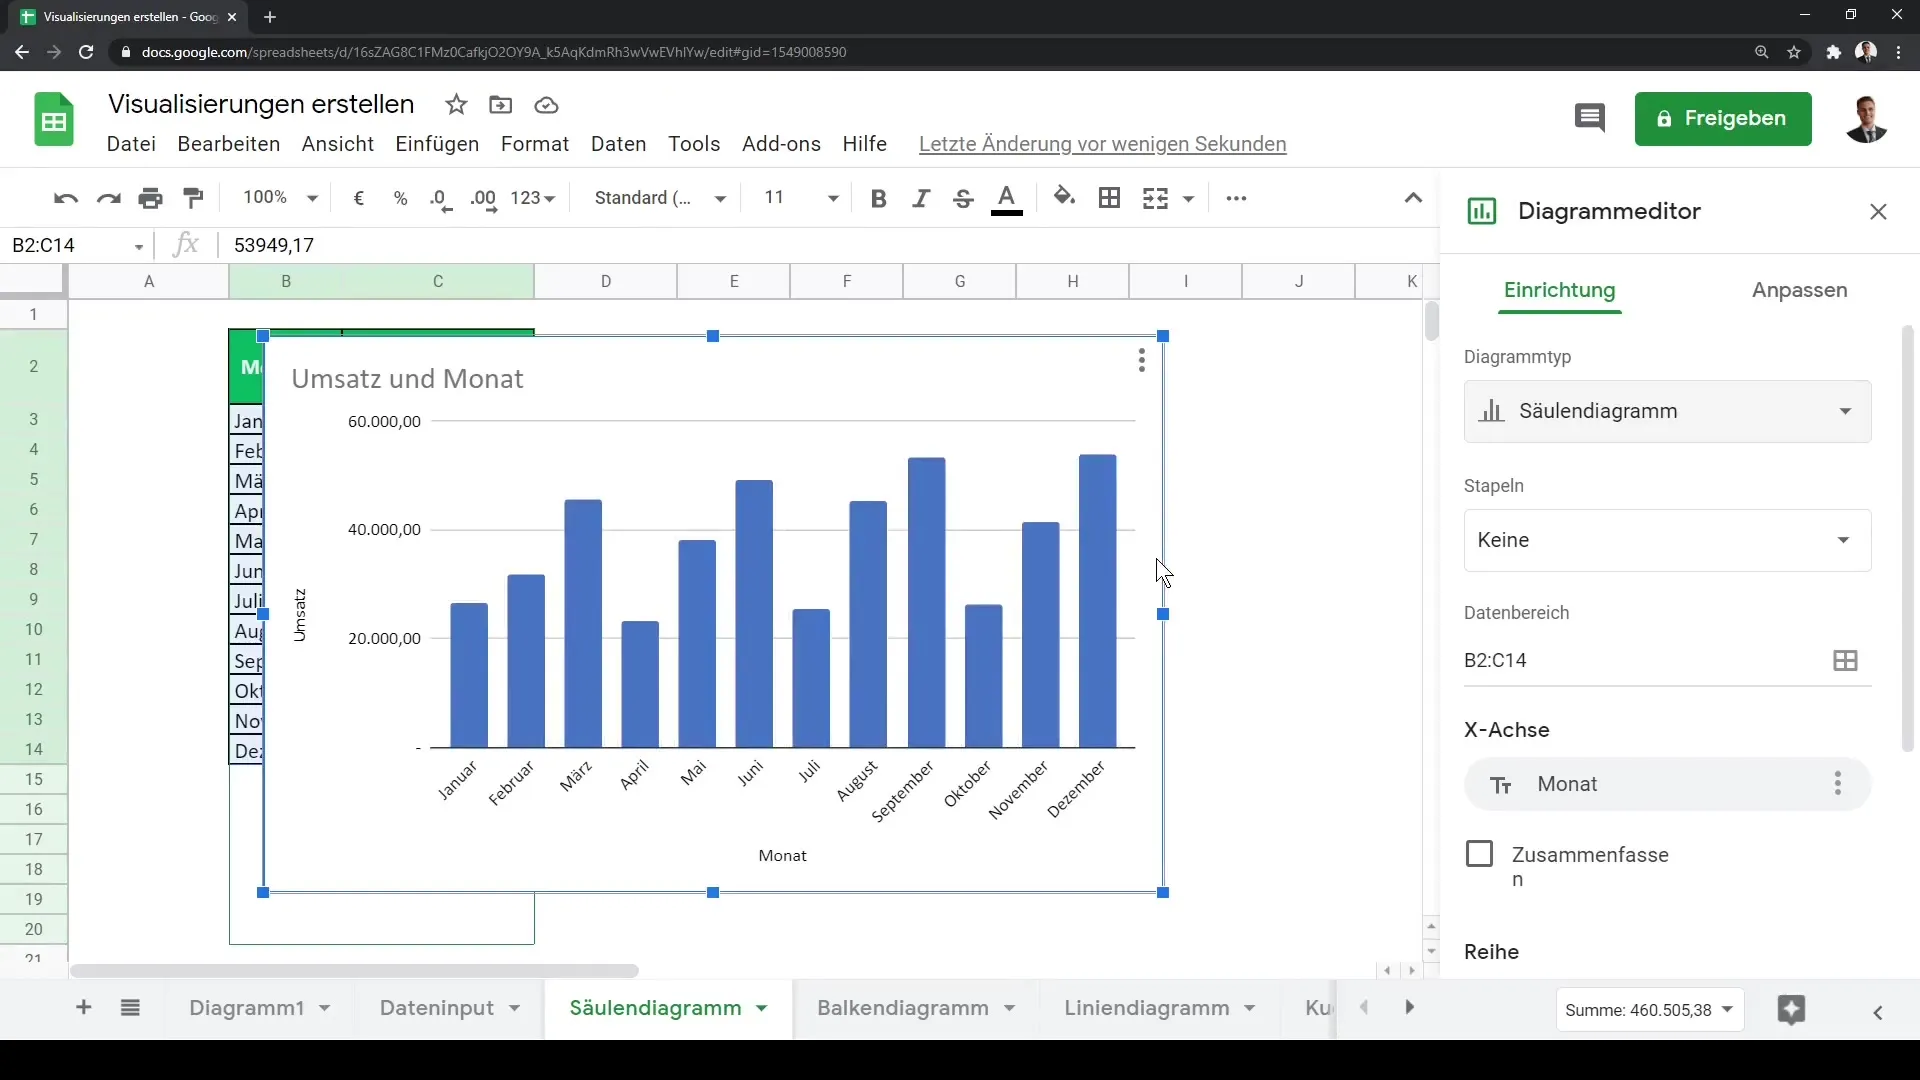Open Letzte Änderung version history link
Image resolution: width=1920 pixels, height=1080 pixels.
tap(1102, 144)
